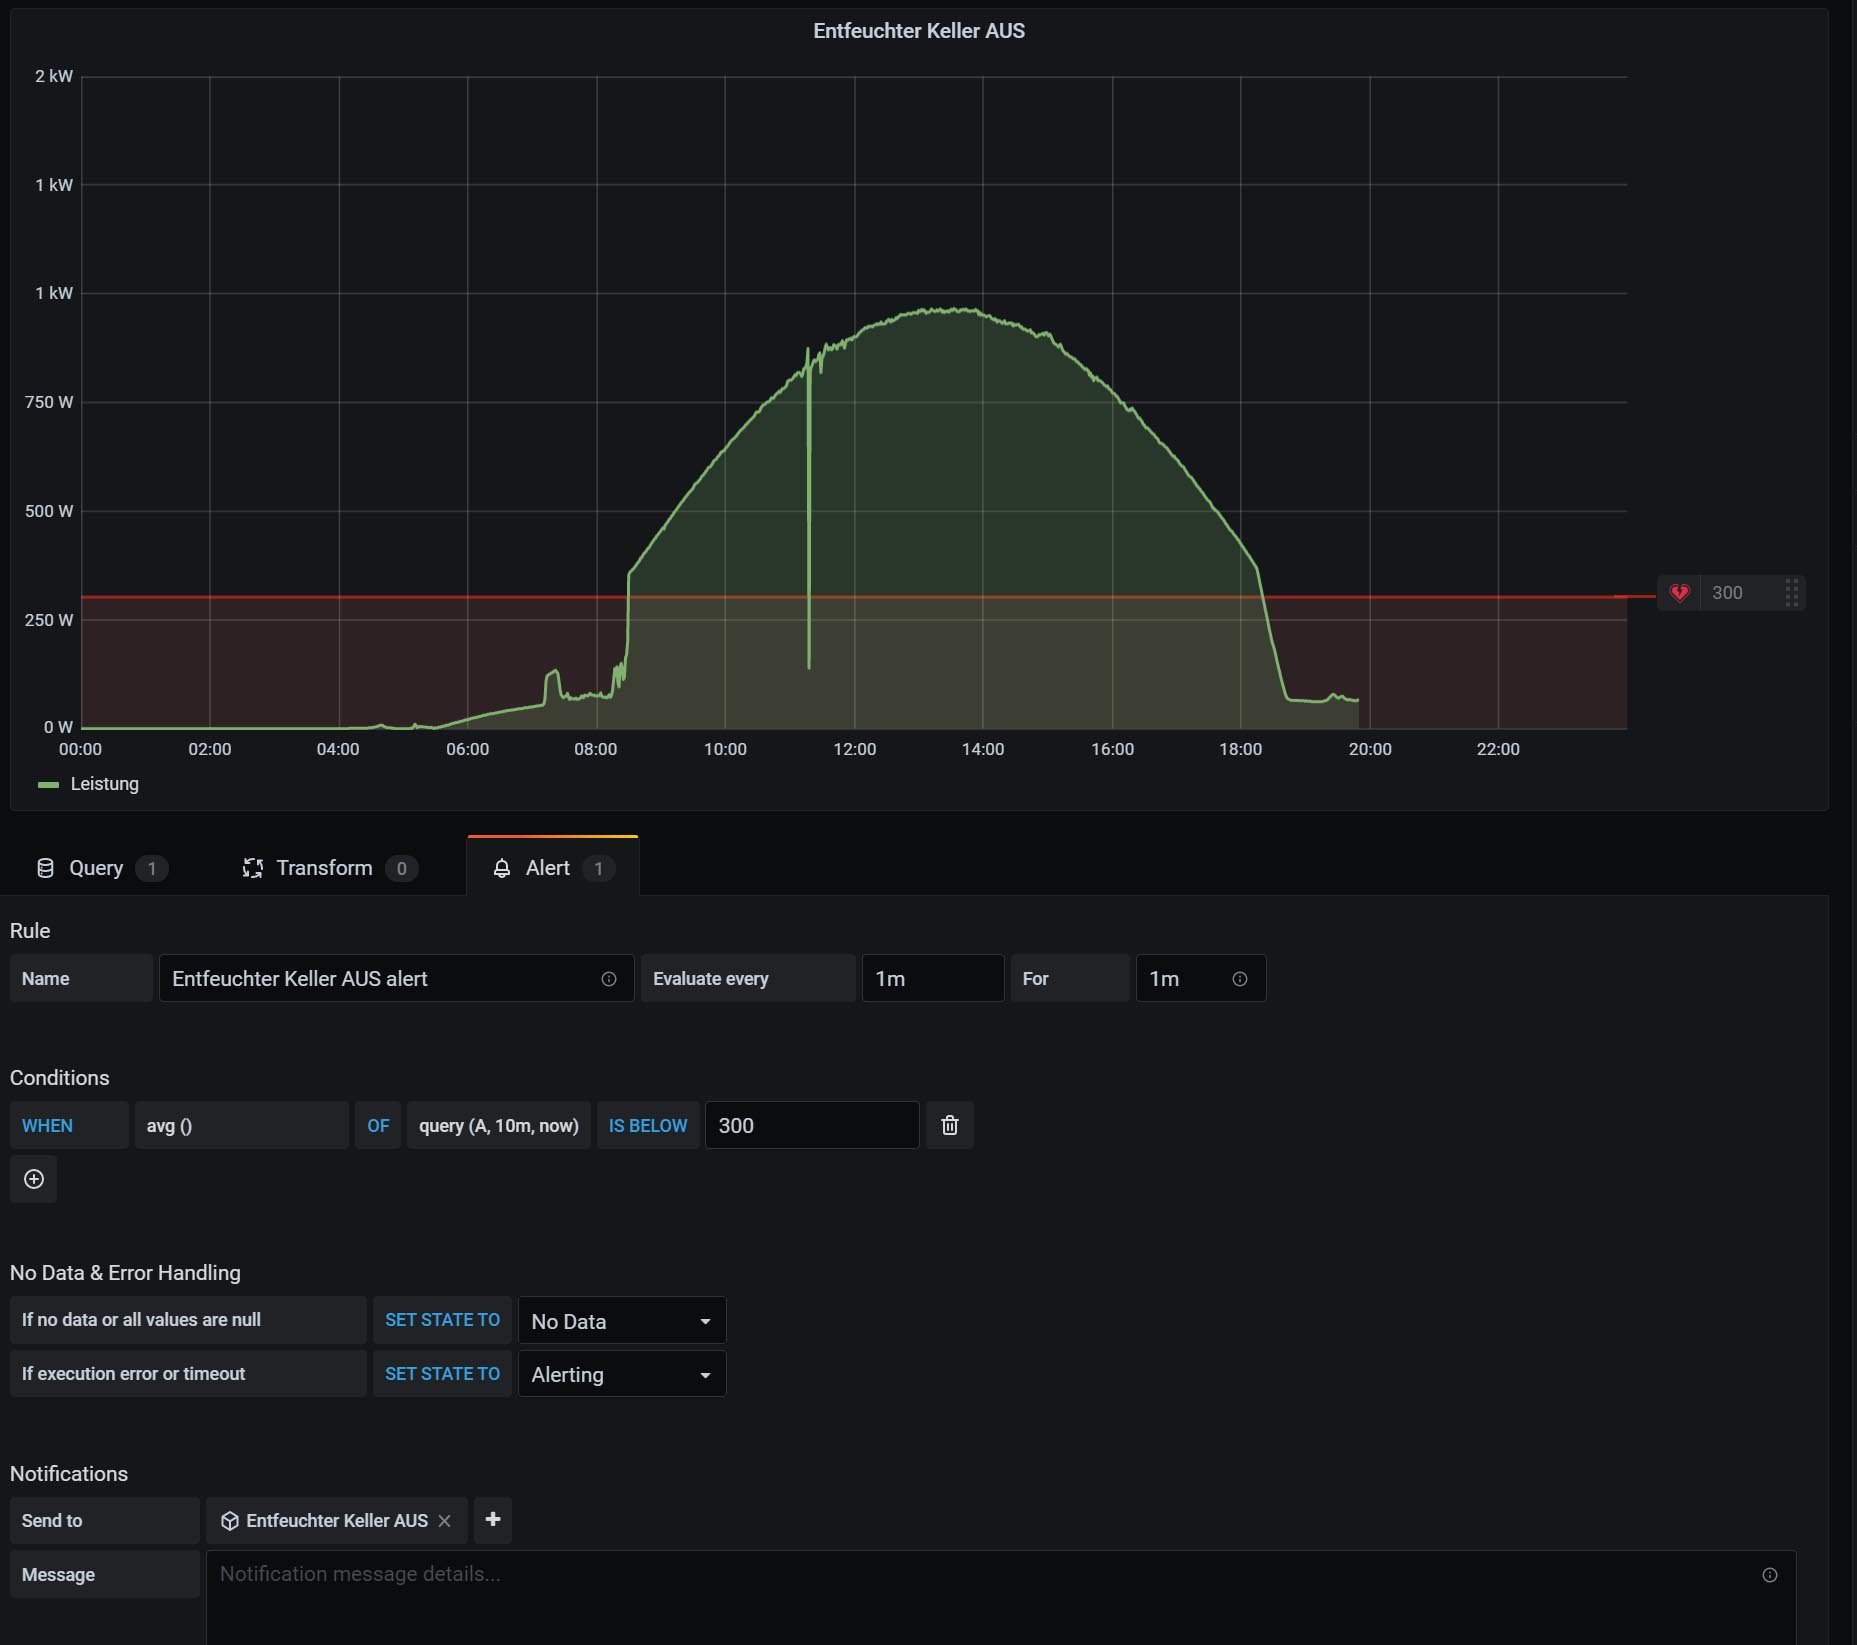This screenshot has width=1857, height=1645.
Task: Change the IS BELOW evaluator type
Action: tap(647, 1125)
